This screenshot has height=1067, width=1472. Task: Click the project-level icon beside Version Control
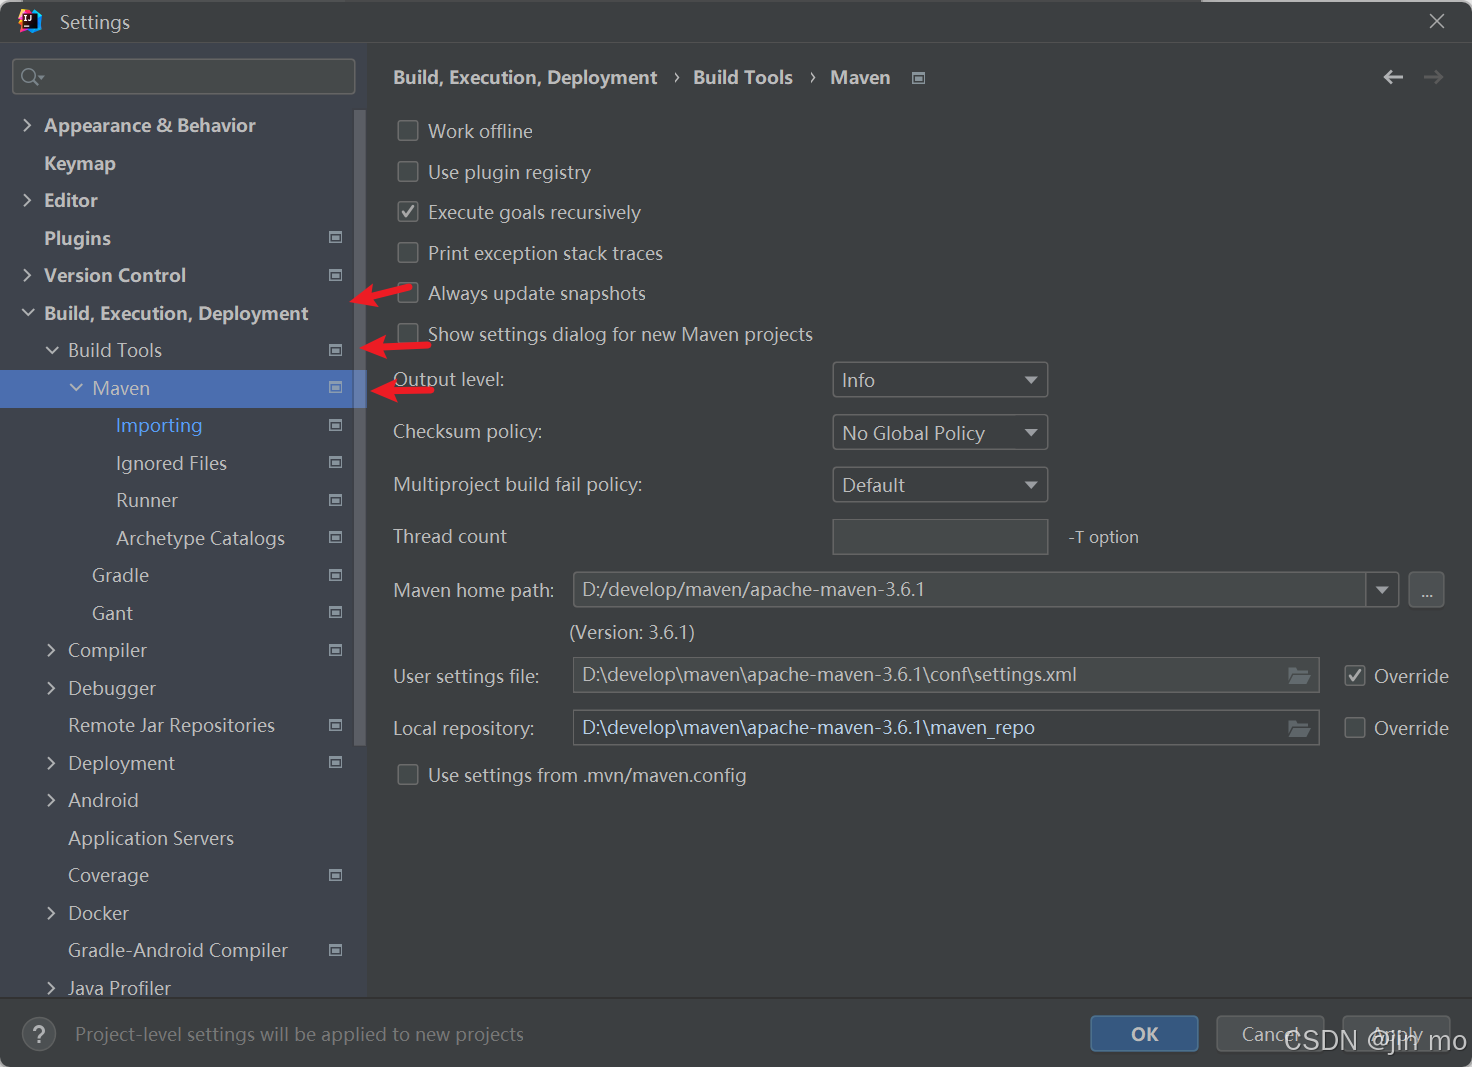336,275
